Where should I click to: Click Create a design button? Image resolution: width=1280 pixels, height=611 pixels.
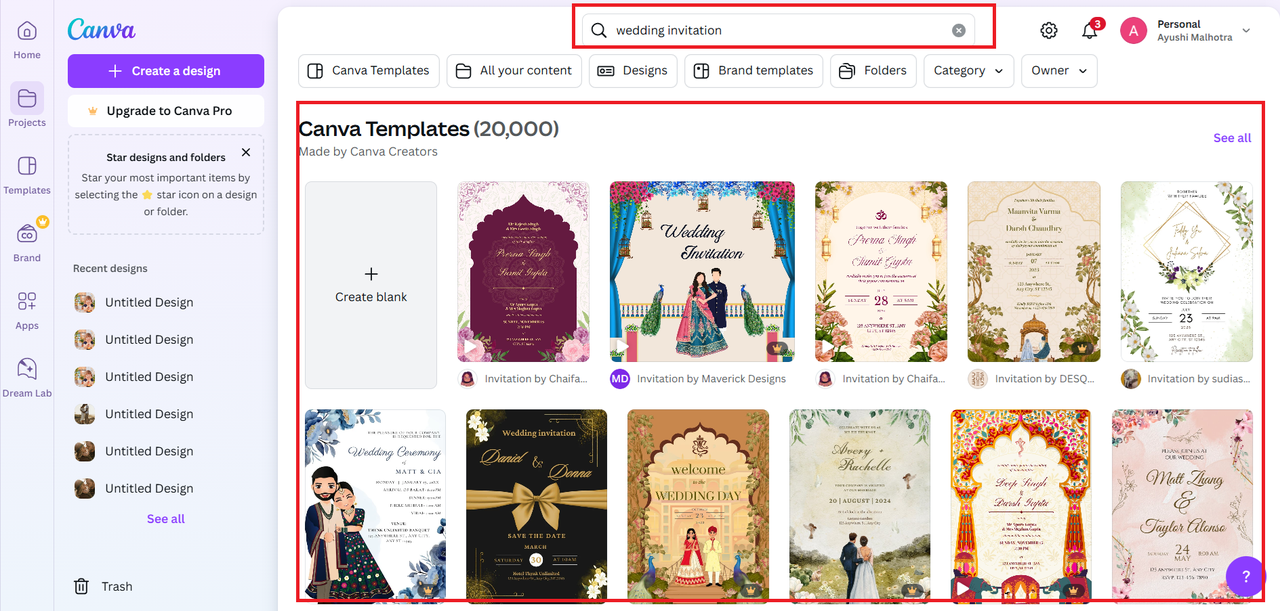166,71
